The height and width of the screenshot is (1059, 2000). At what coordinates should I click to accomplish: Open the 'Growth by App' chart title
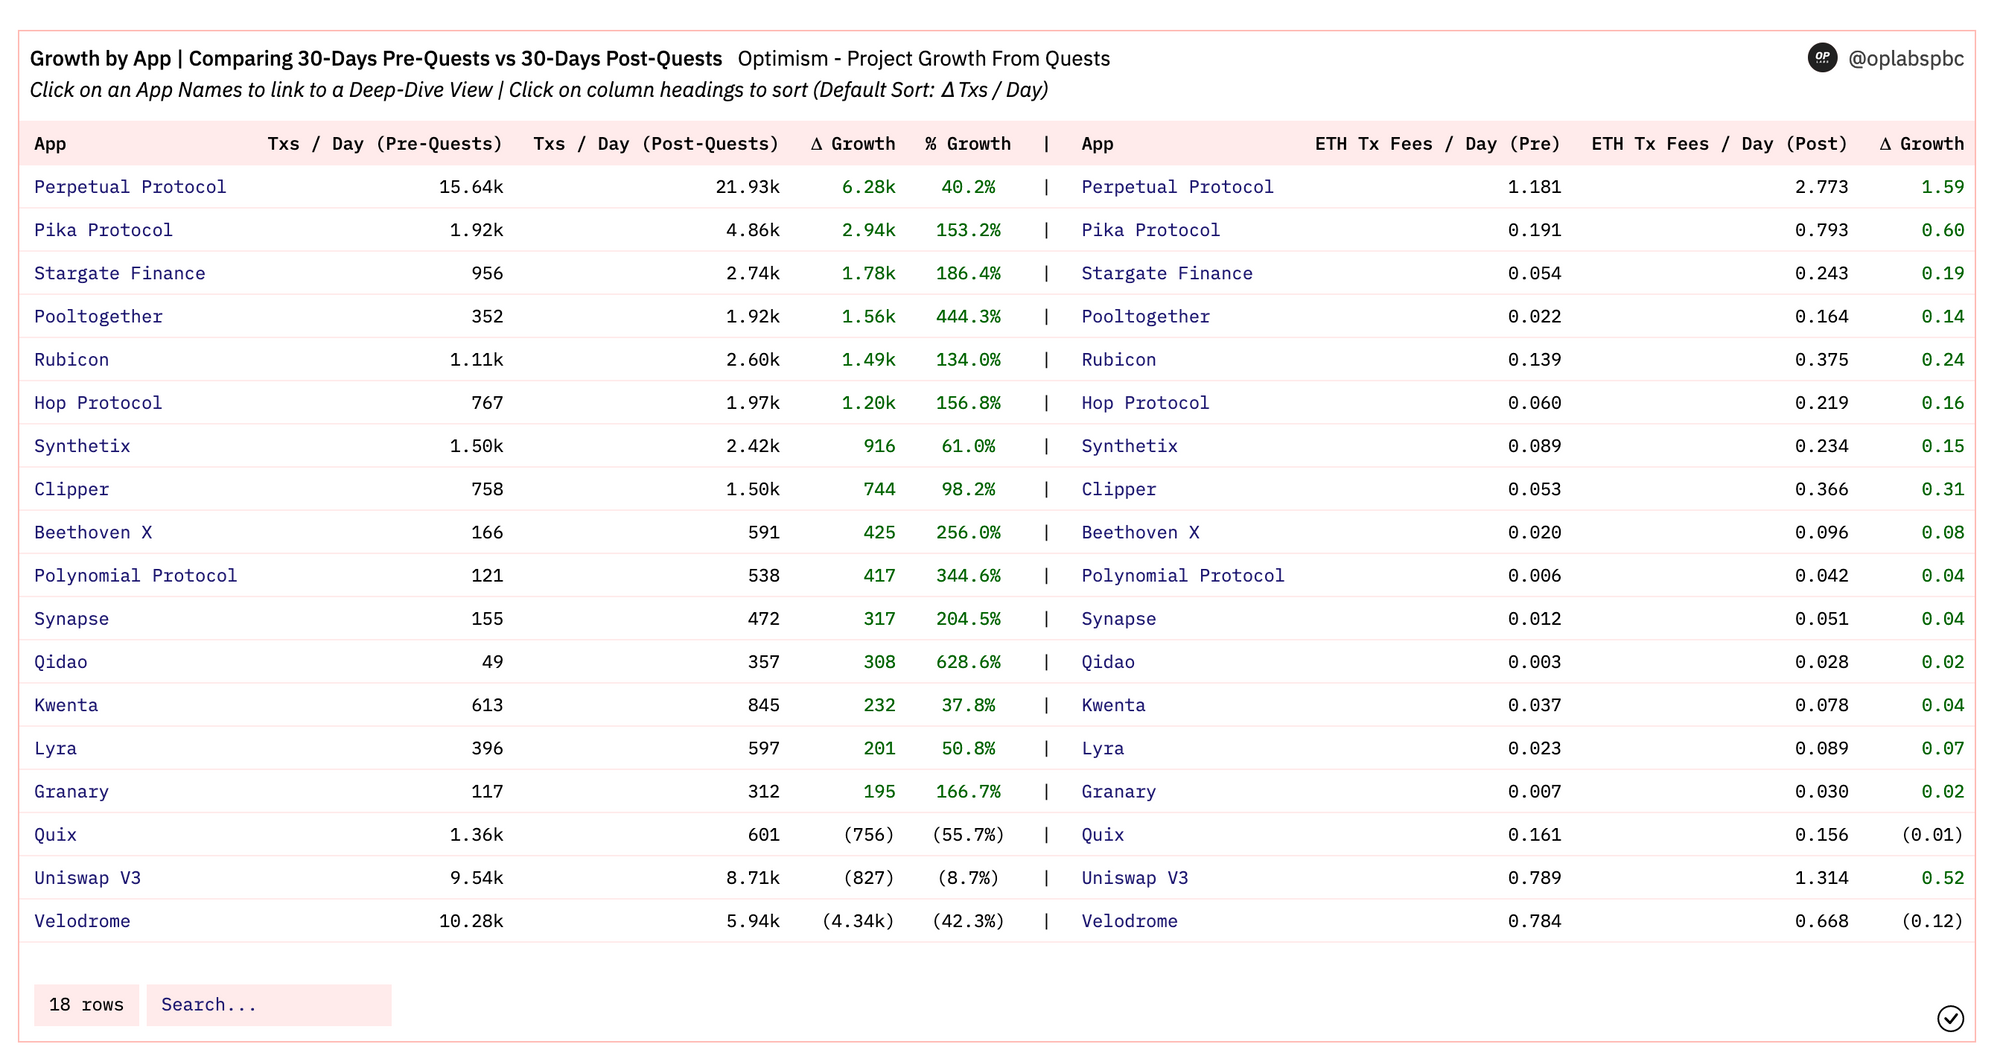click(376, 59)
